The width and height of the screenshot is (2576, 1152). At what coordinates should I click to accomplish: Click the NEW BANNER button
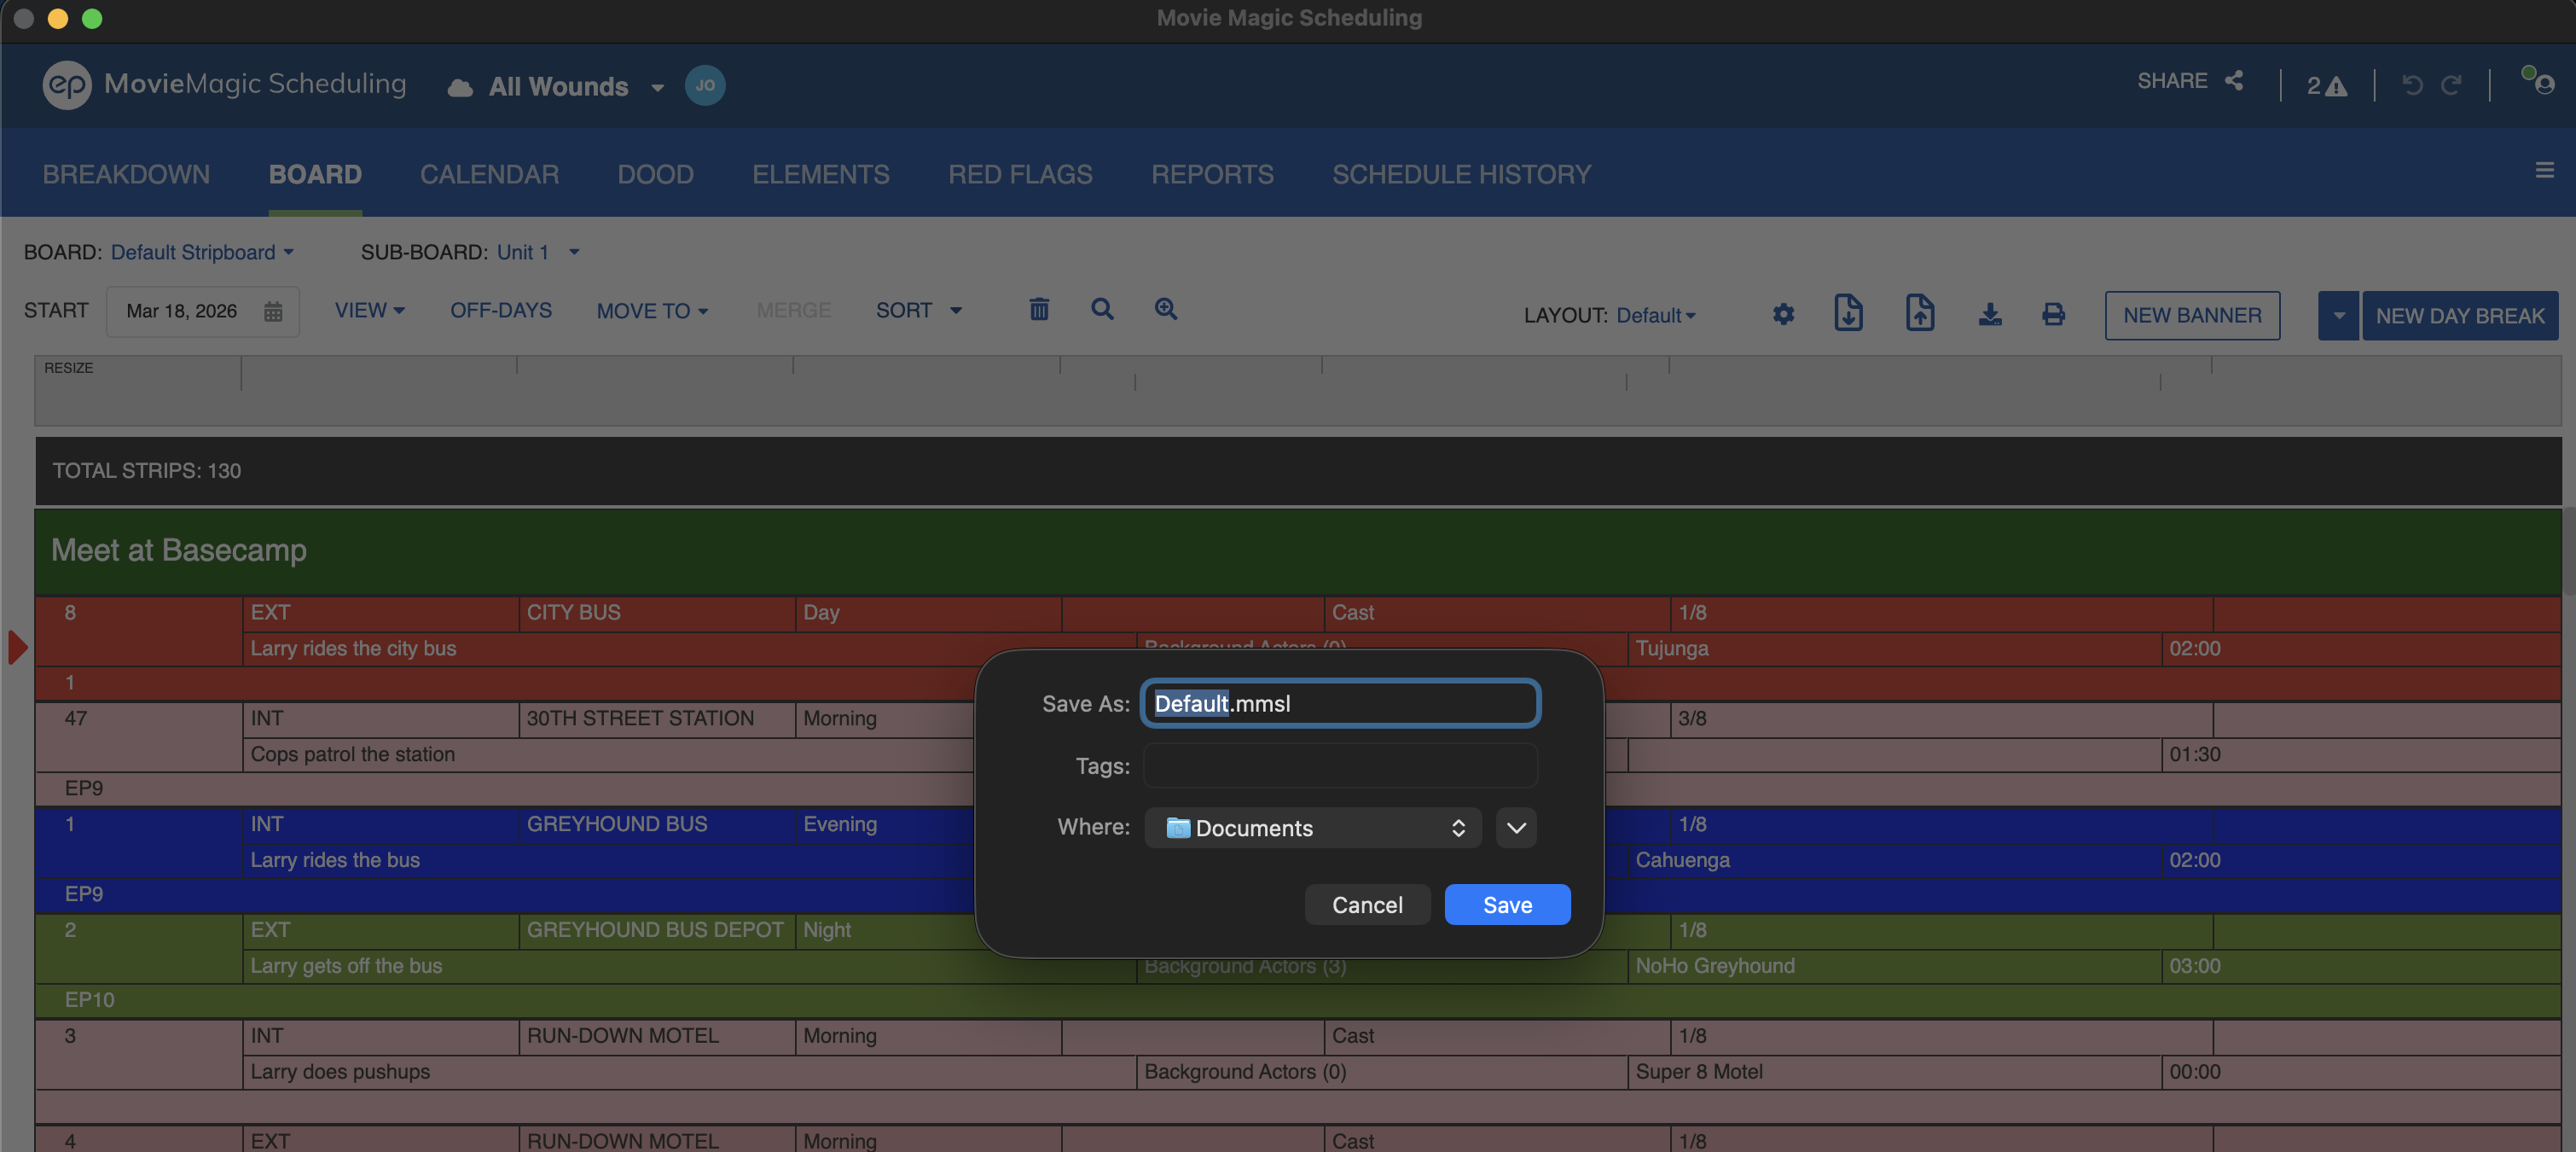(x=2192, y=316)
